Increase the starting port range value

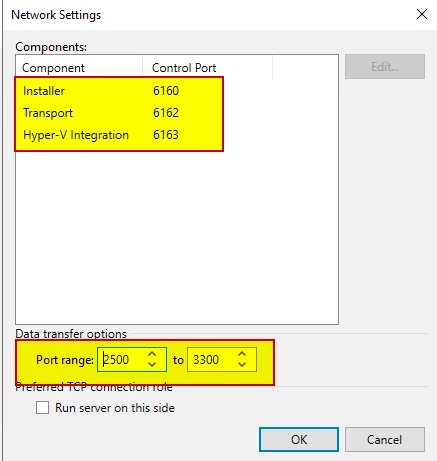pyautogui.click(x=152, y=355)
